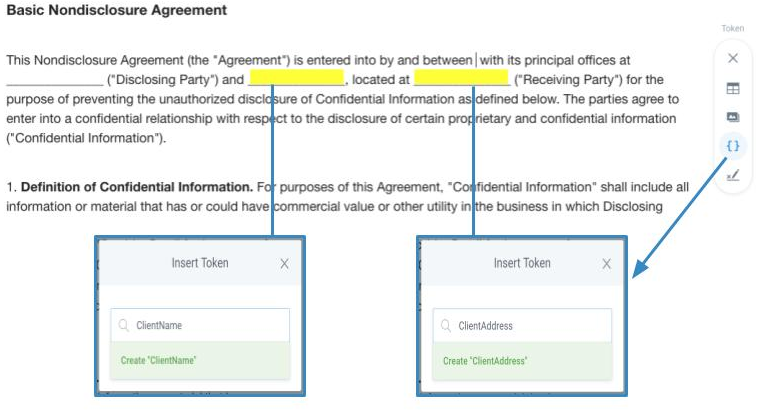Select the insert table icon in the side toolbar

pyautogui.click(x=733, y=89)
